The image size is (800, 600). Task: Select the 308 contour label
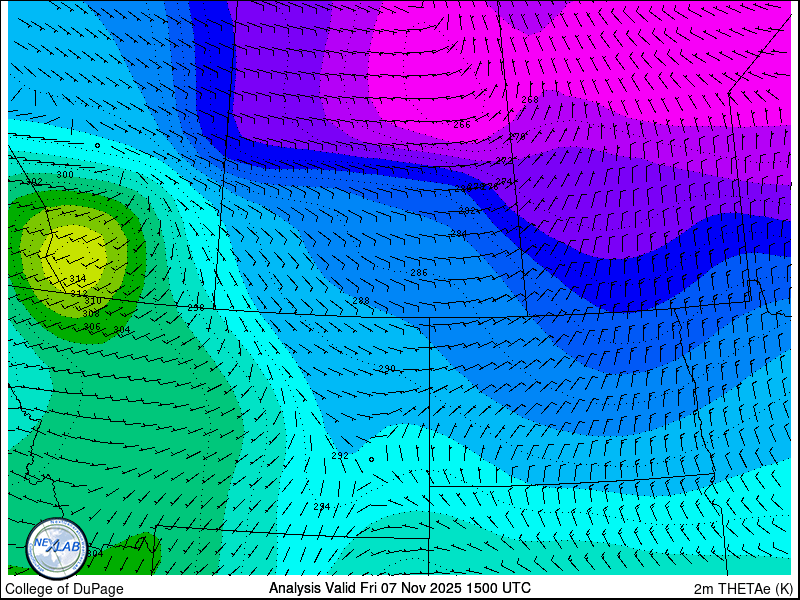pyautogui.click(x=91, y=313)
